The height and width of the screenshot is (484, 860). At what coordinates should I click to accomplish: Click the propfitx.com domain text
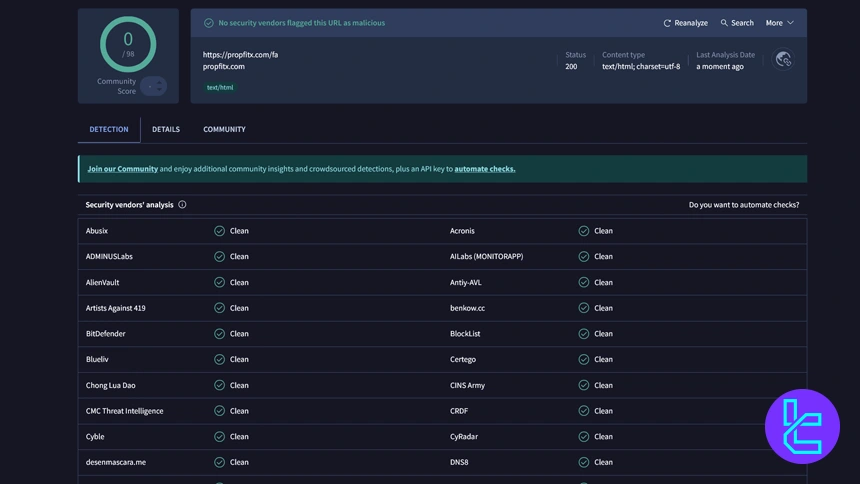tap(224, 66)
